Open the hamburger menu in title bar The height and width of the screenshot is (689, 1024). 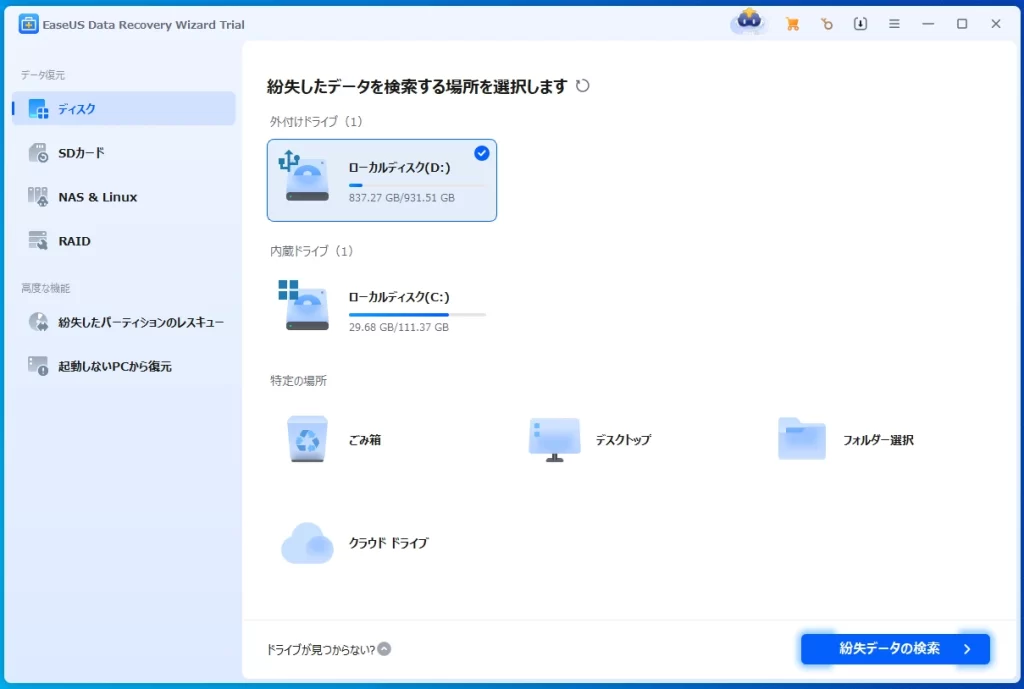(894, 24)
